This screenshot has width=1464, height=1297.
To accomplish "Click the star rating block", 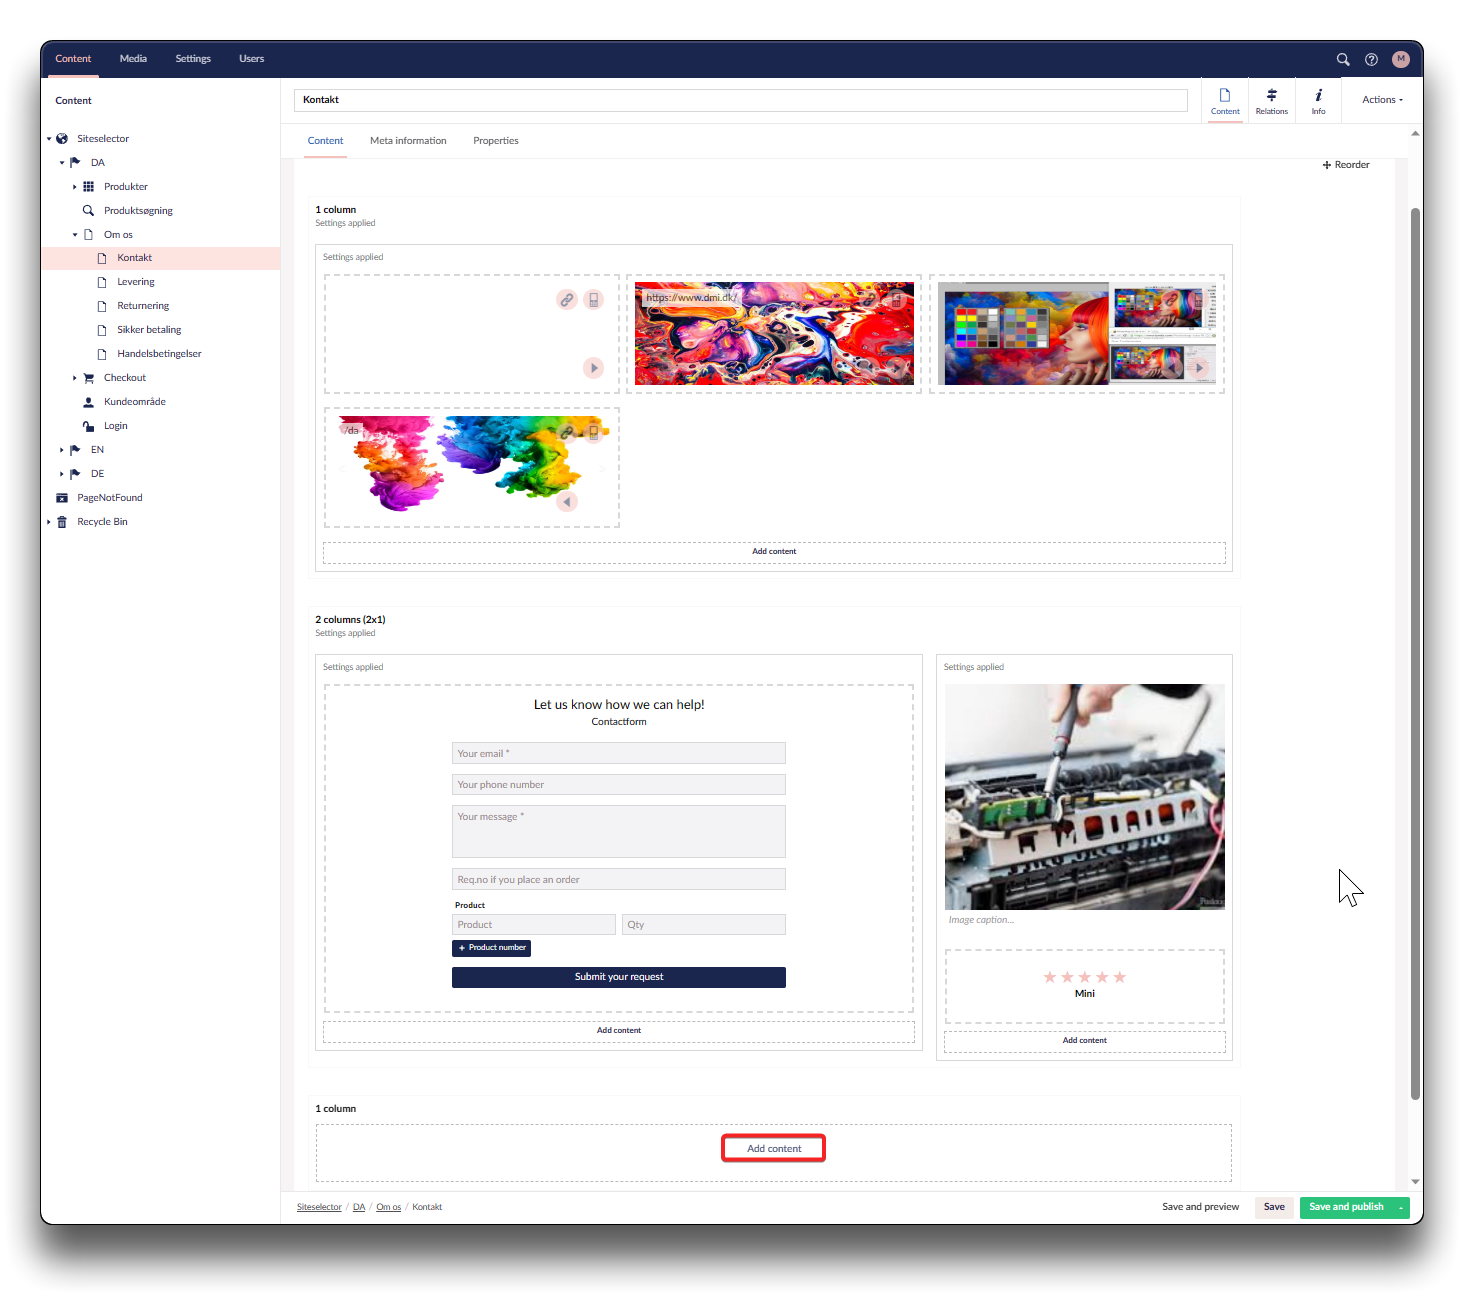I will (x=1084, y=984).
